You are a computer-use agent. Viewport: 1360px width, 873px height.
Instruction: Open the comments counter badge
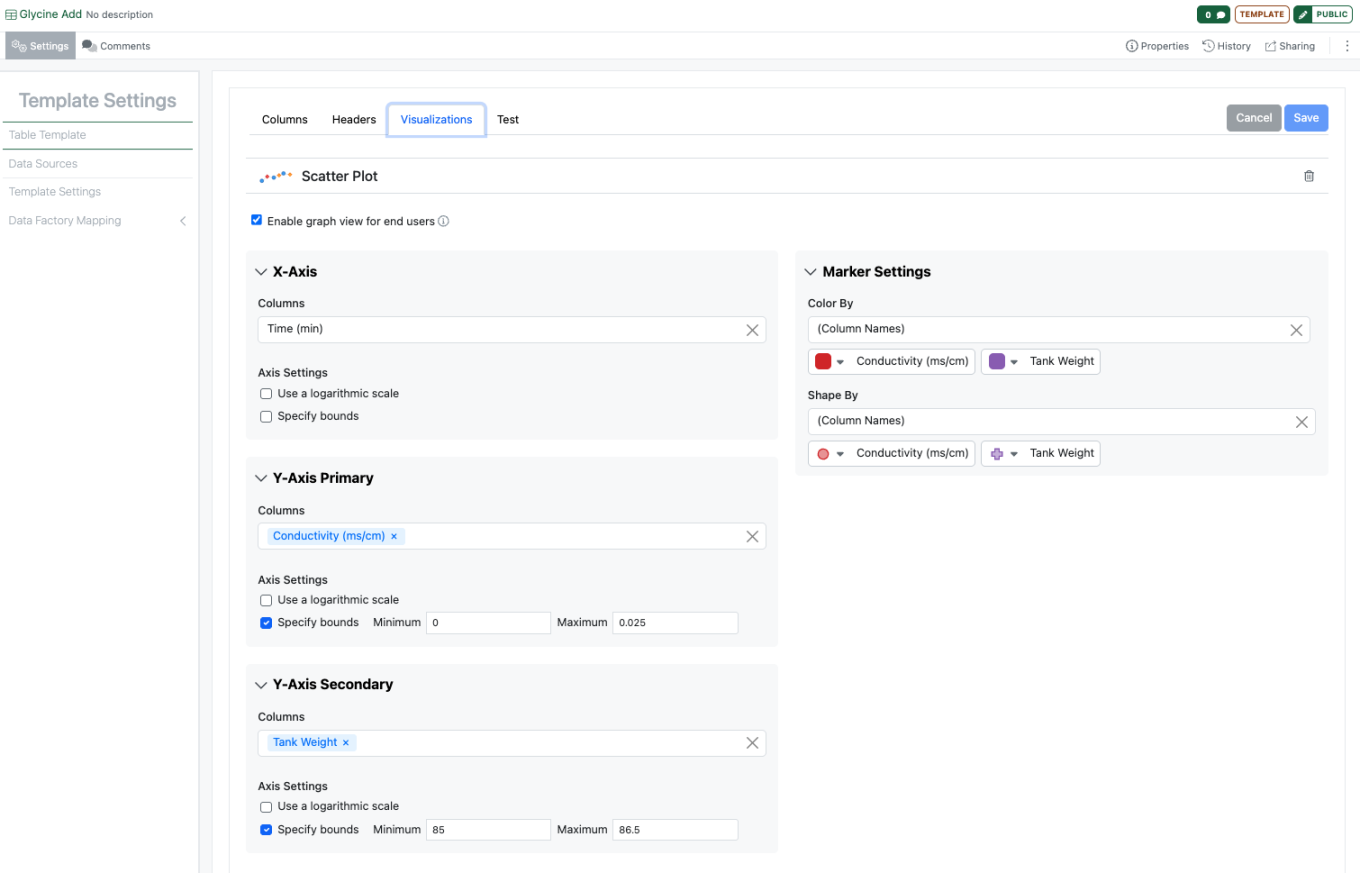point(1214,15)
